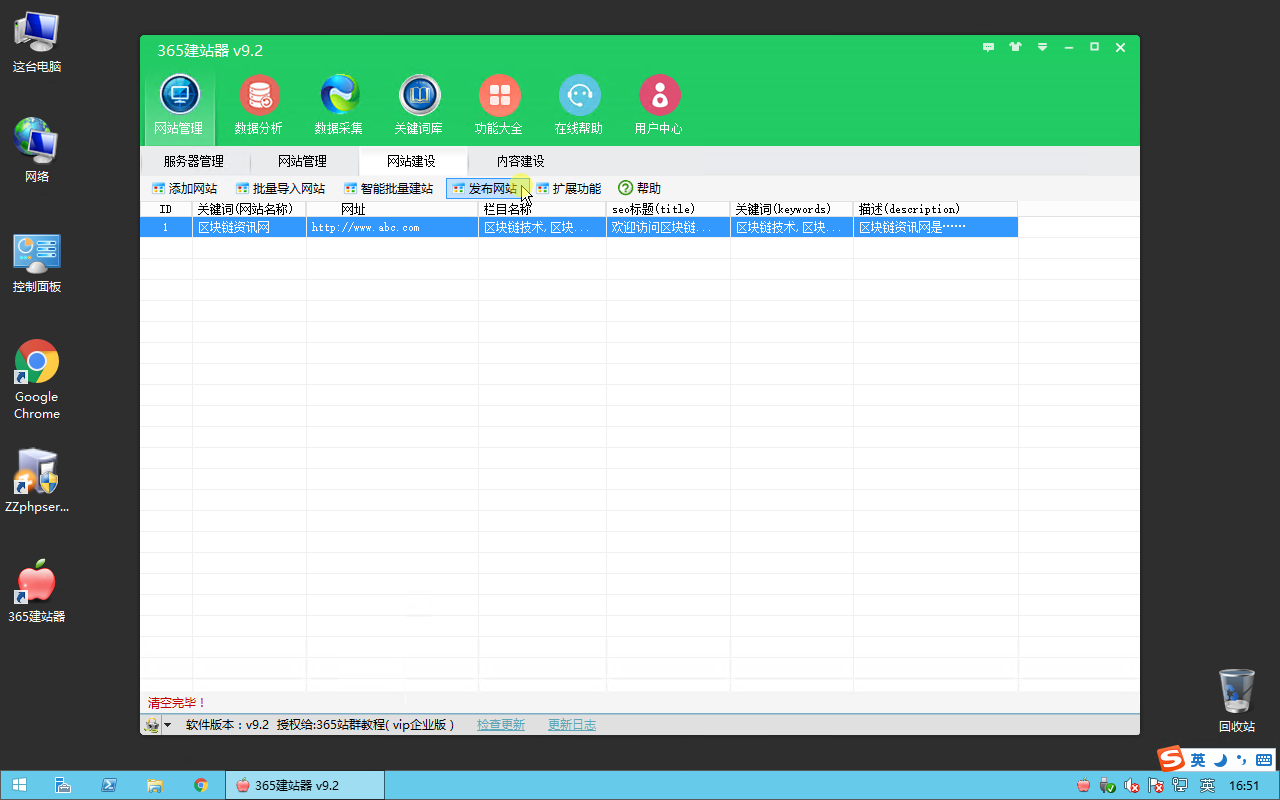Select the 区块链资讯网 name cell

pos(249,227)
